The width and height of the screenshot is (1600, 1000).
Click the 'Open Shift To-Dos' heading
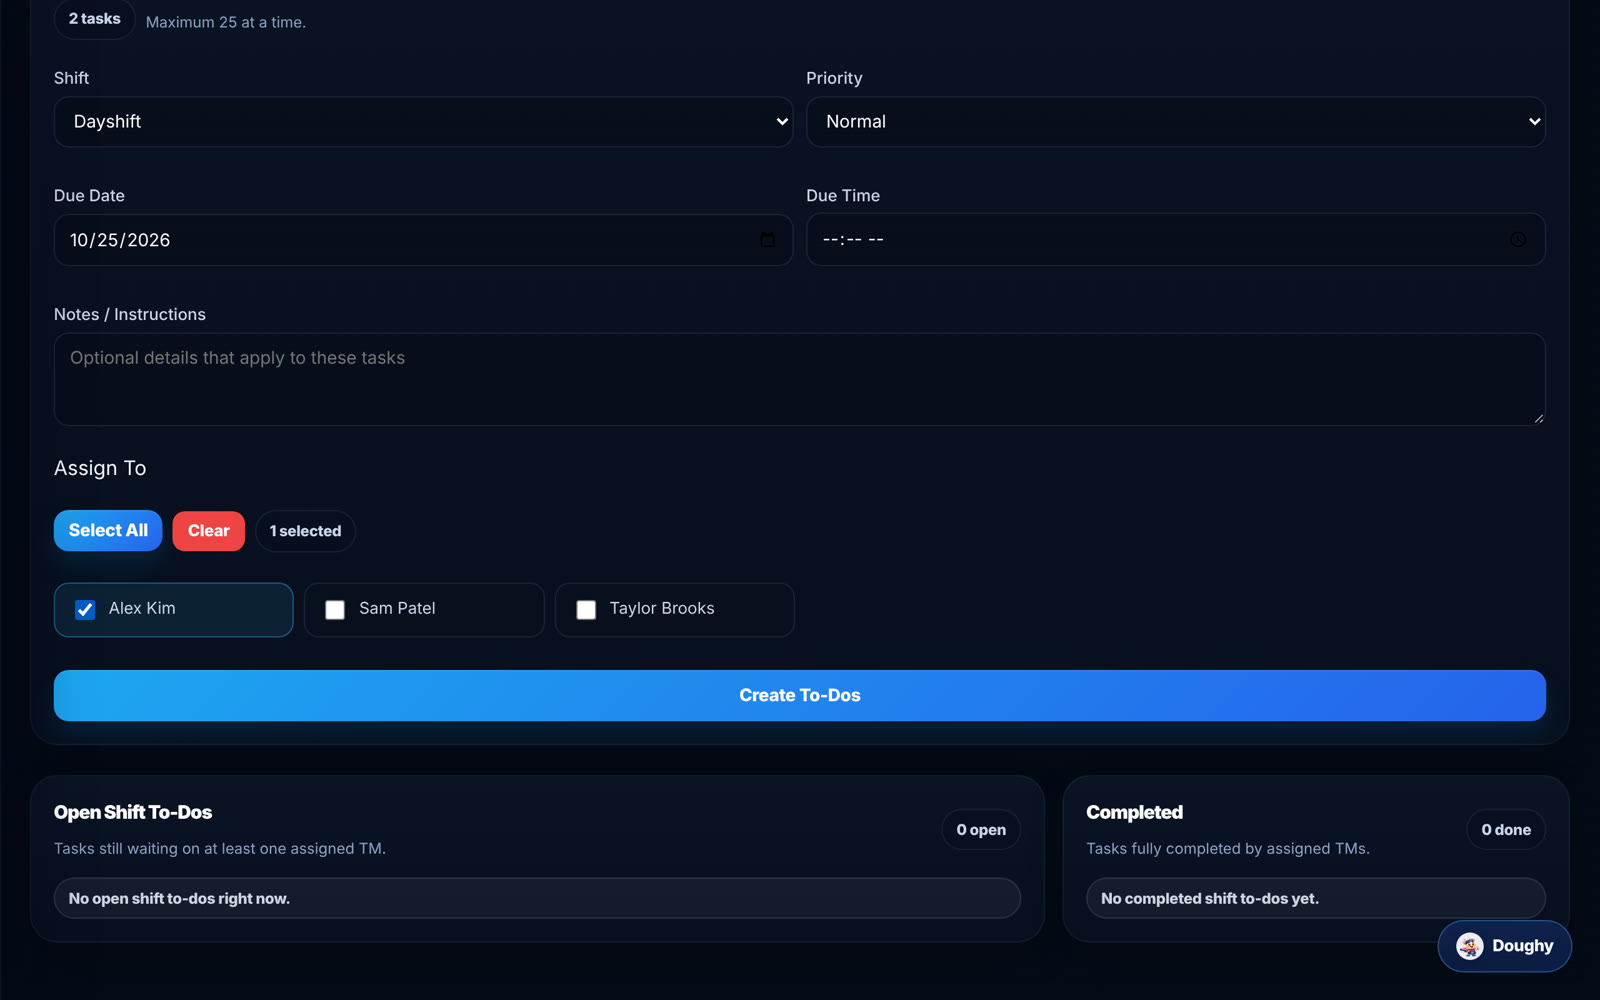point(133,813)
